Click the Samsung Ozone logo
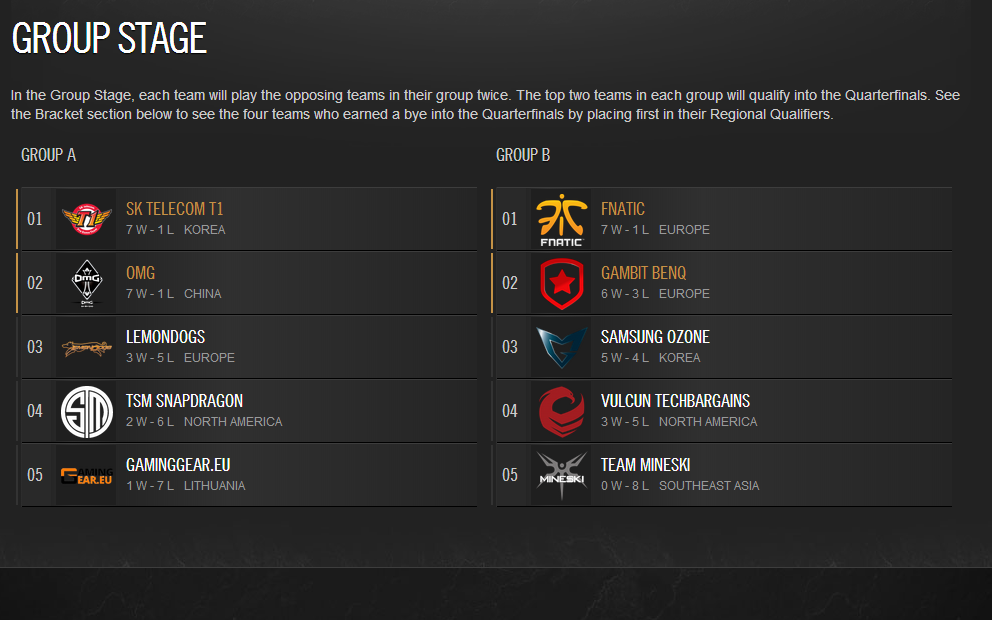This screenshot has width=992, height=620. coord(561,347)
